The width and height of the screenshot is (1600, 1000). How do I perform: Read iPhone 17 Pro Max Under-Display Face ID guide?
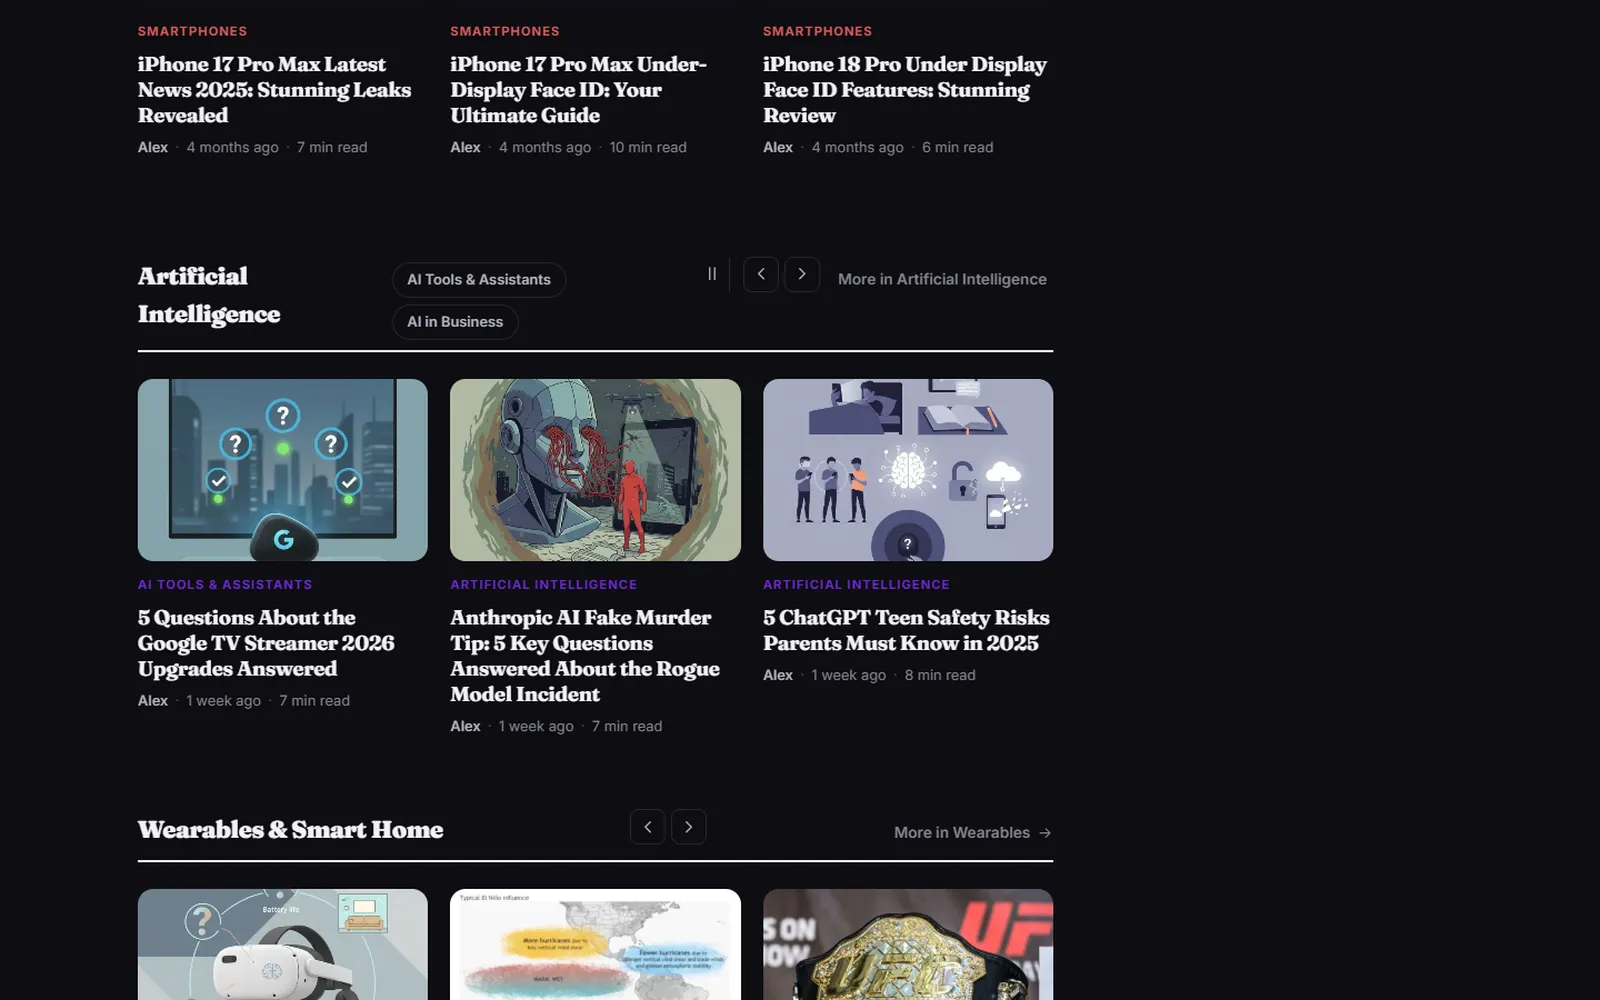tap(578, 90)
